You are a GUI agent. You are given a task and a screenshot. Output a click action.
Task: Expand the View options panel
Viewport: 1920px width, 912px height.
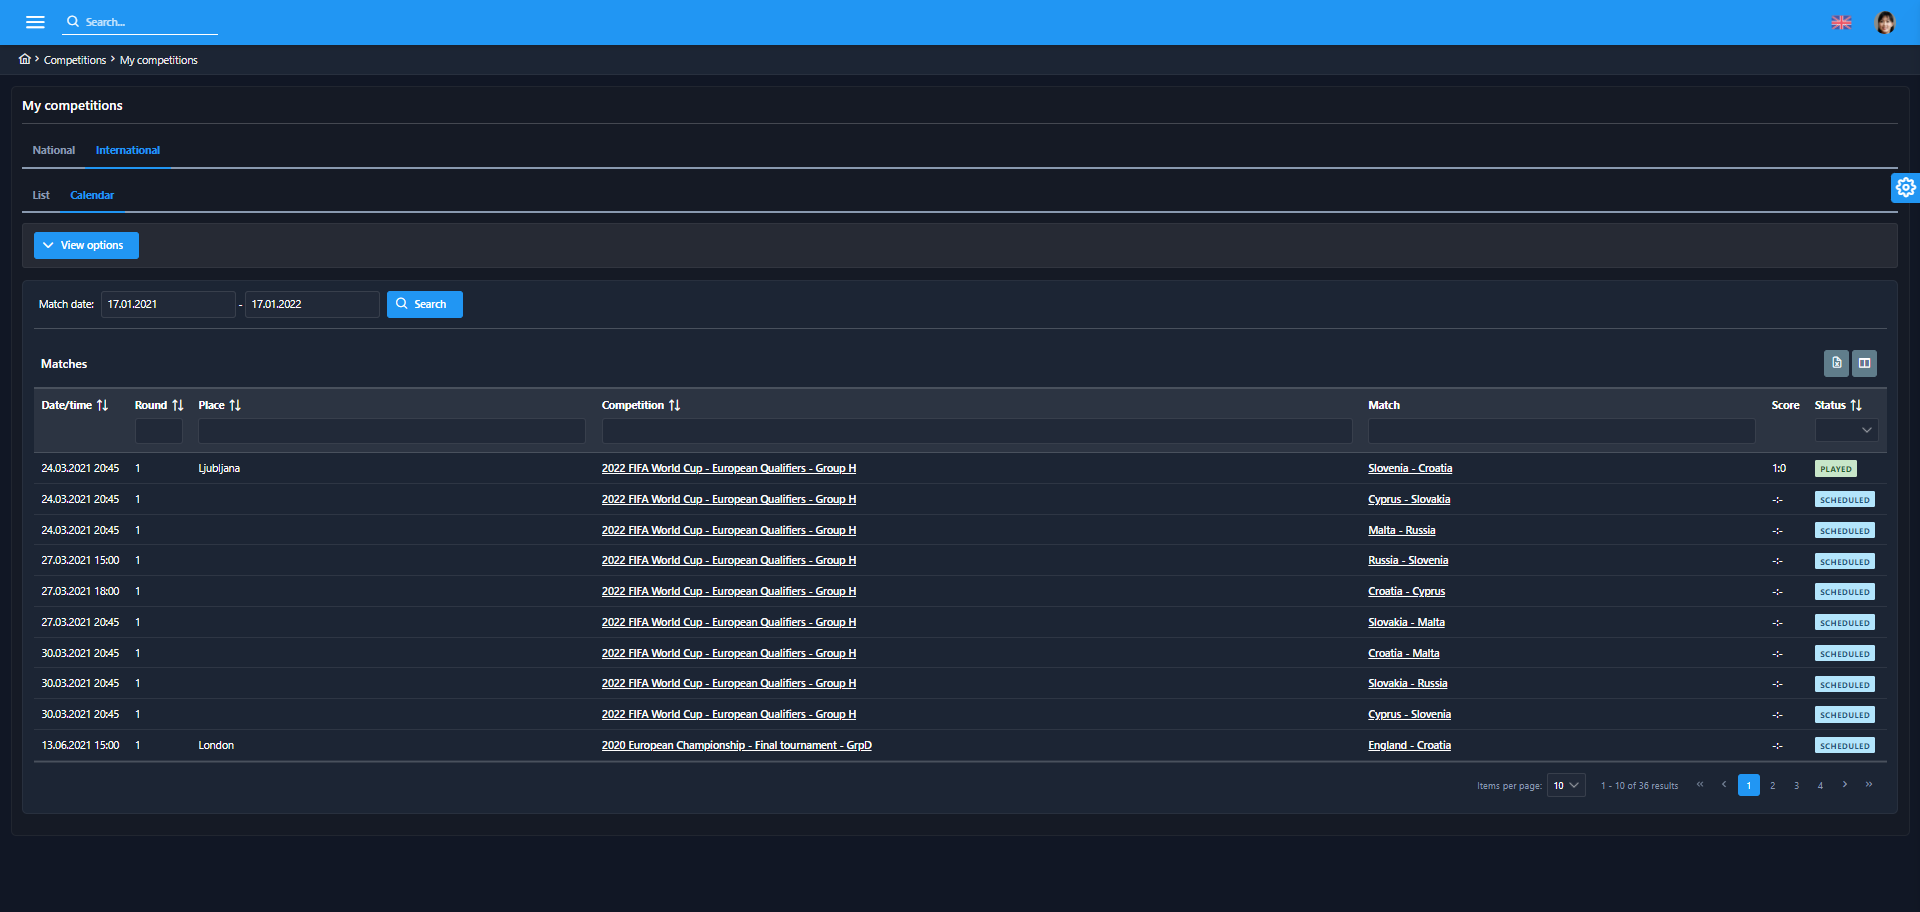tap(86, 245)
